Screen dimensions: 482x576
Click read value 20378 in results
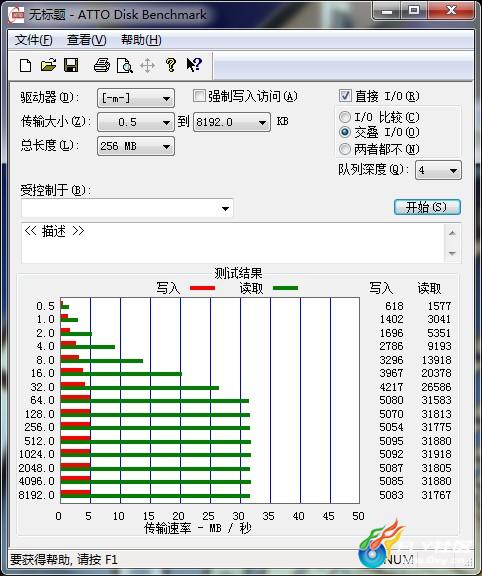point(436,373)
